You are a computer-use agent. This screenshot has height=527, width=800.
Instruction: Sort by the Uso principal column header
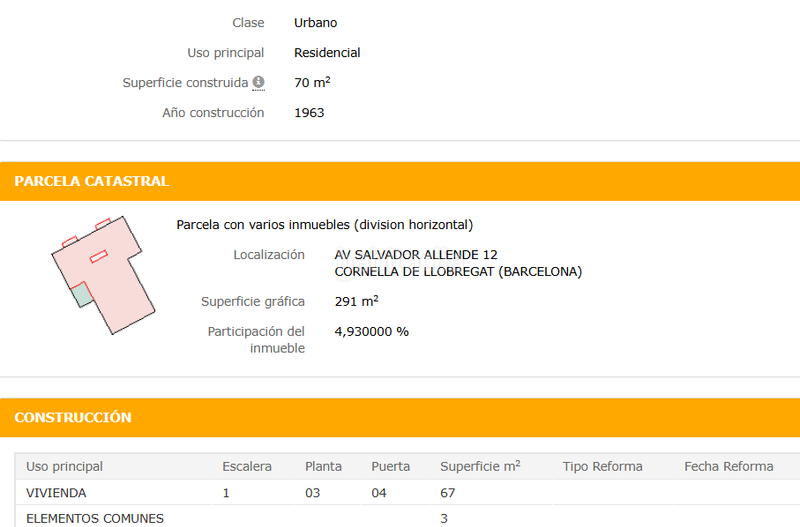pos(64,466)
